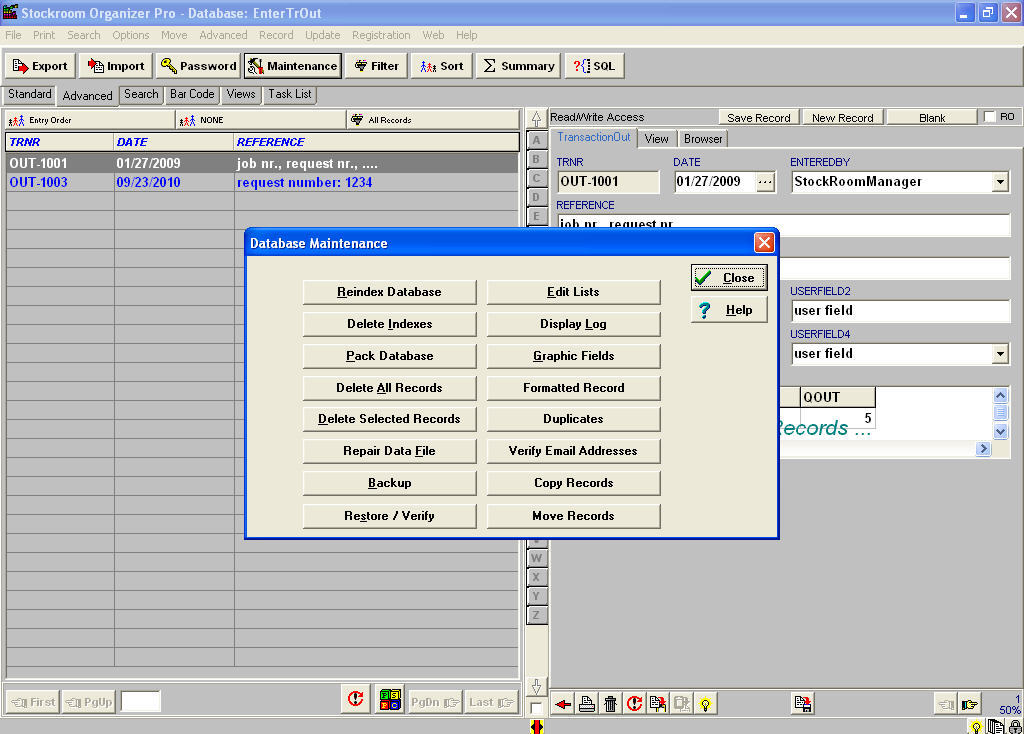The width and height of the screenshot is (1024, 734).
Task: Click the copy record icon beside refresh
Action: (x=658, y=704)
